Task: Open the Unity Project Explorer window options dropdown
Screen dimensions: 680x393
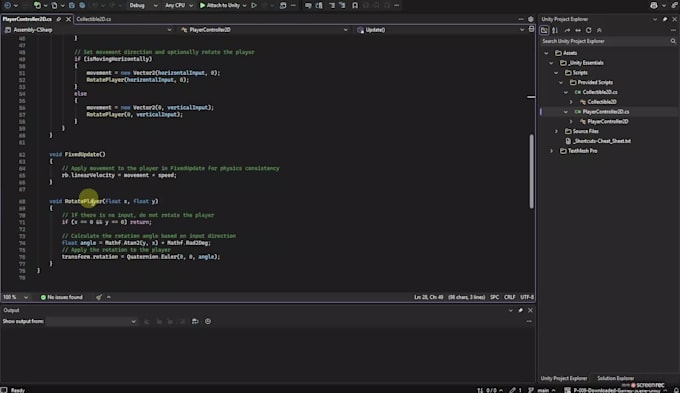Action: [x=655, y=19]
